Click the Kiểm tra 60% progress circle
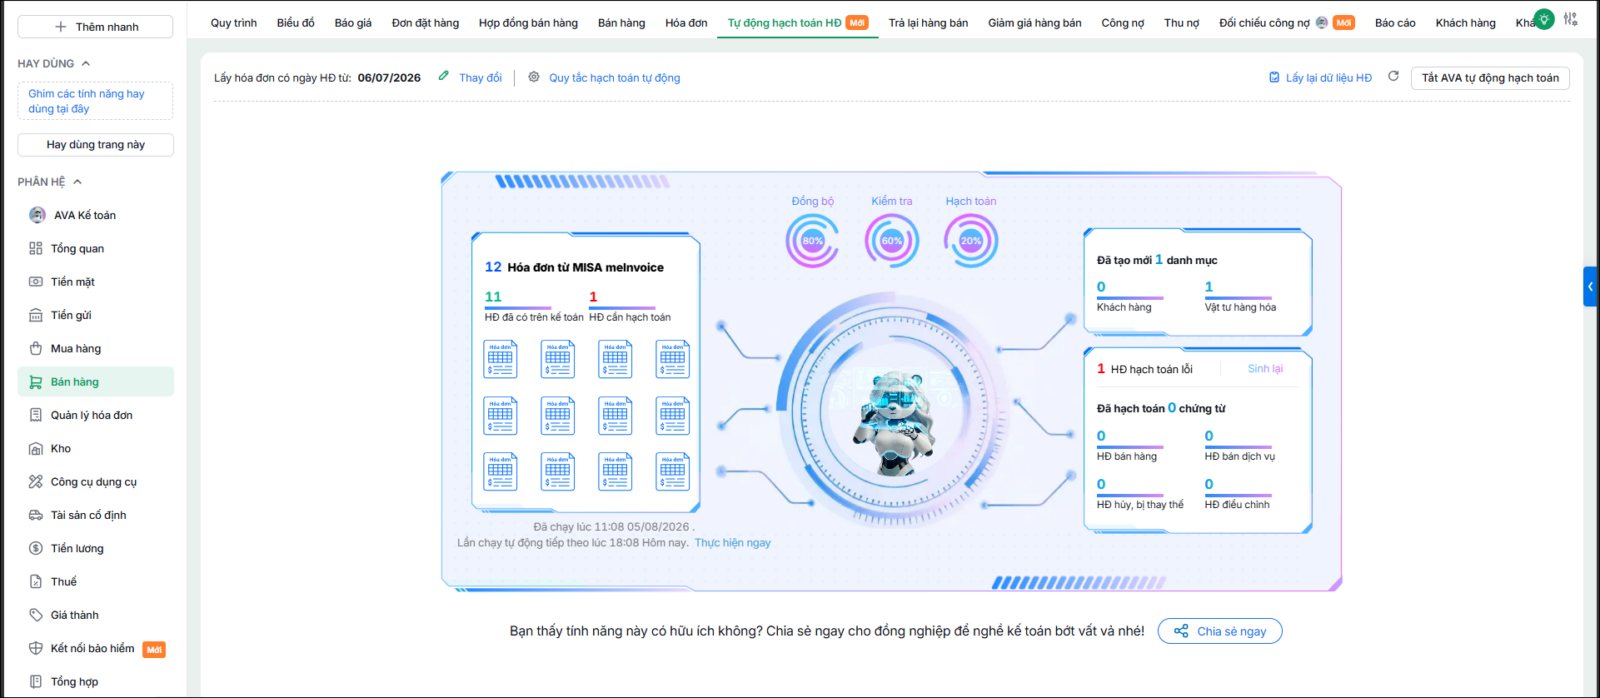 click(891, 241)
